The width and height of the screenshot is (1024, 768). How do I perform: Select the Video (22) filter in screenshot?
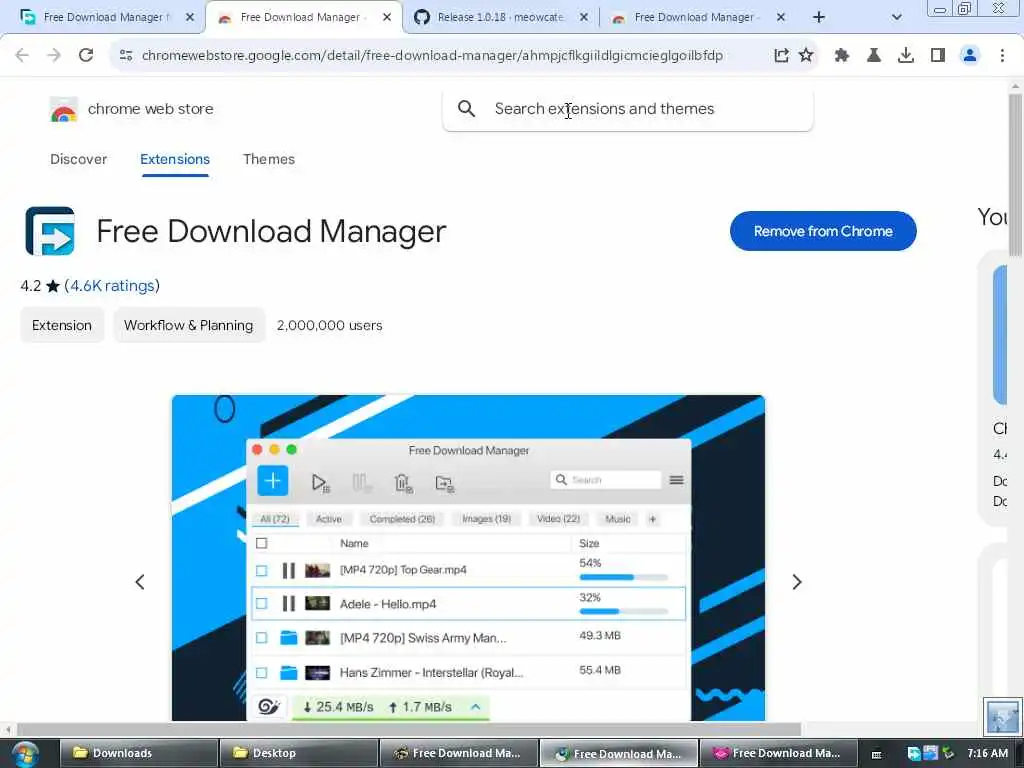click(558, 519)
